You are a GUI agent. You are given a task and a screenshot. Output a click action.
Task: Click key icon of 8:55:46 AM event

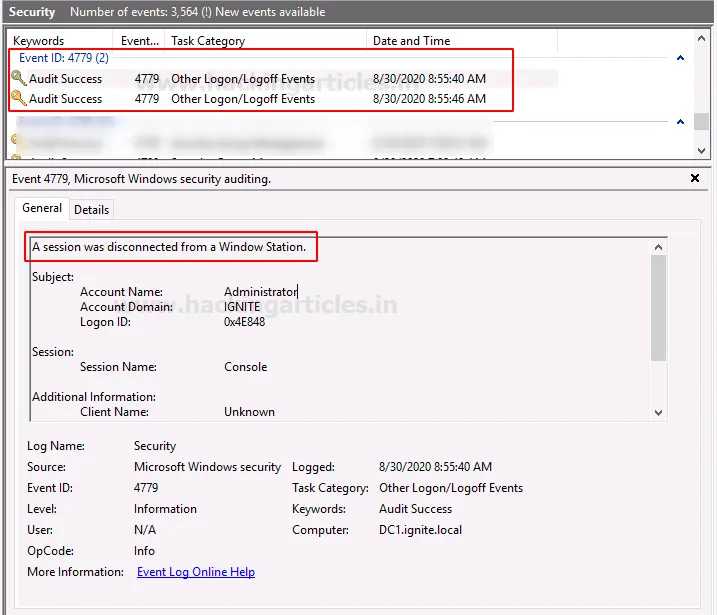click(18, 99)
